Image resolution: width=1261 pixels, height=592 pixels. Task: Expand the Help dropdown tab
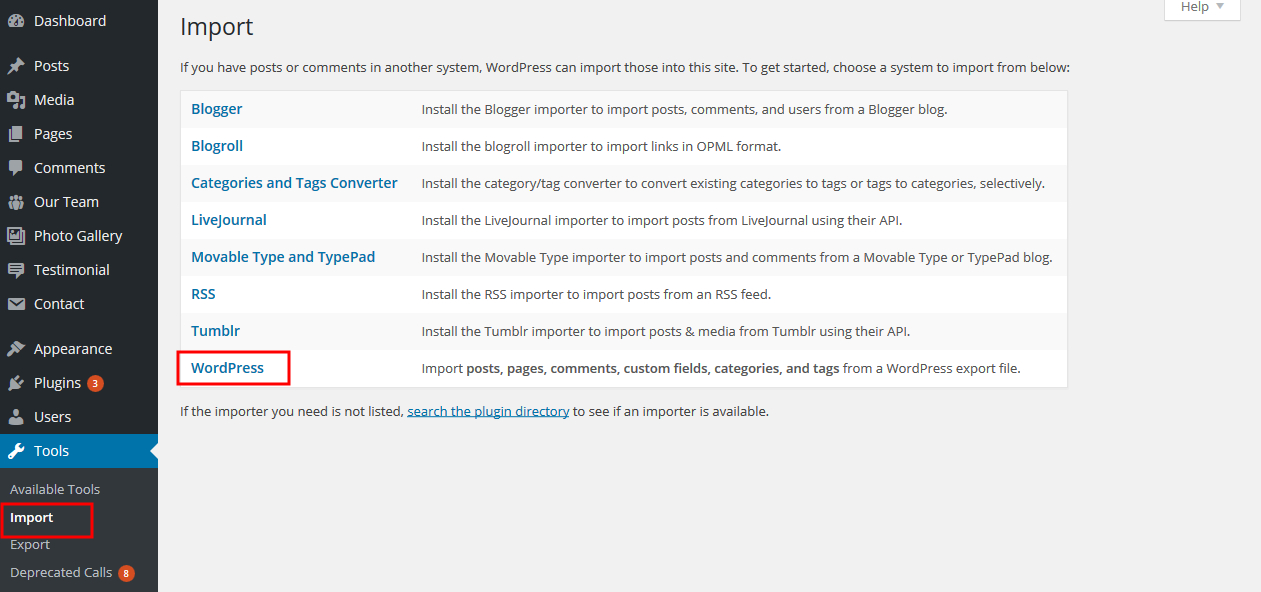click(x=1202, y=8)
